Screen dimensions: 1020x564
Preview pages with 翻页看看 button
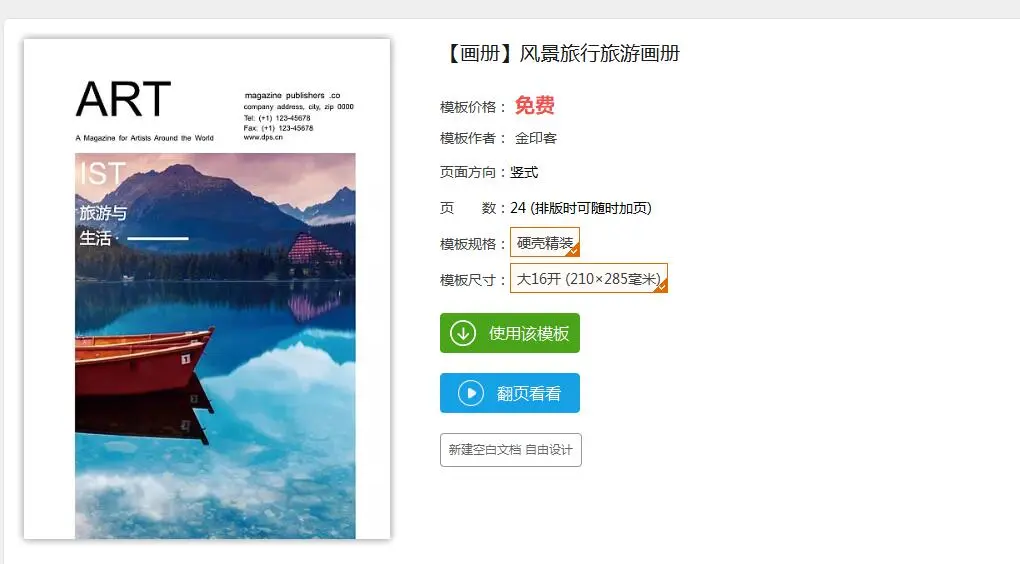pos(509,393)
